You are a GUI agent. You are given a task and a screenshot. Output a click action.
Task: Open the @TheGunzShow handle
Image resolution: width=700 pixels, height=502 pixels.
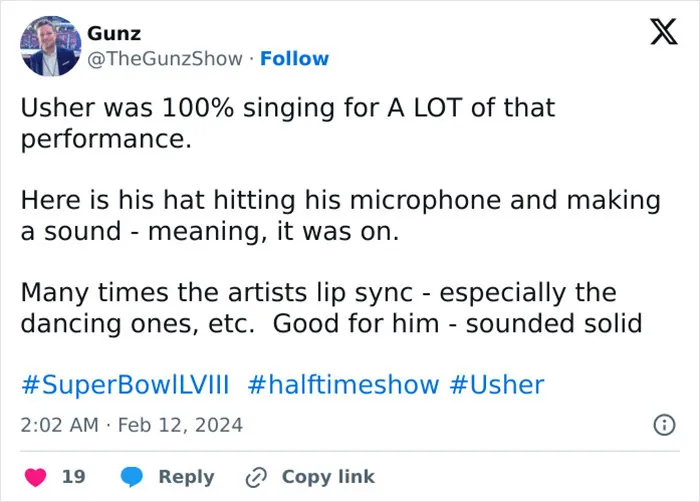(165, 59)
